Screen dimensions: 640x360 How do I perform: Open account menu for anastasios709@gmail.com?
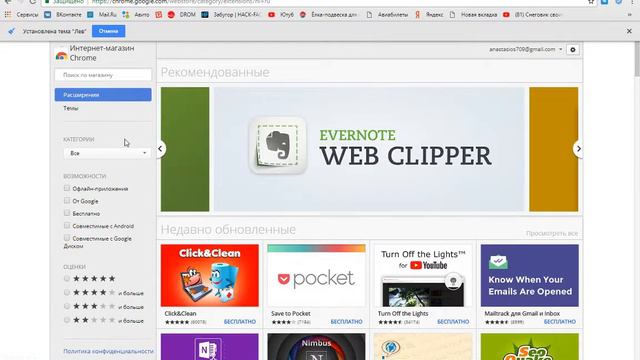click(x=526, y=49)
